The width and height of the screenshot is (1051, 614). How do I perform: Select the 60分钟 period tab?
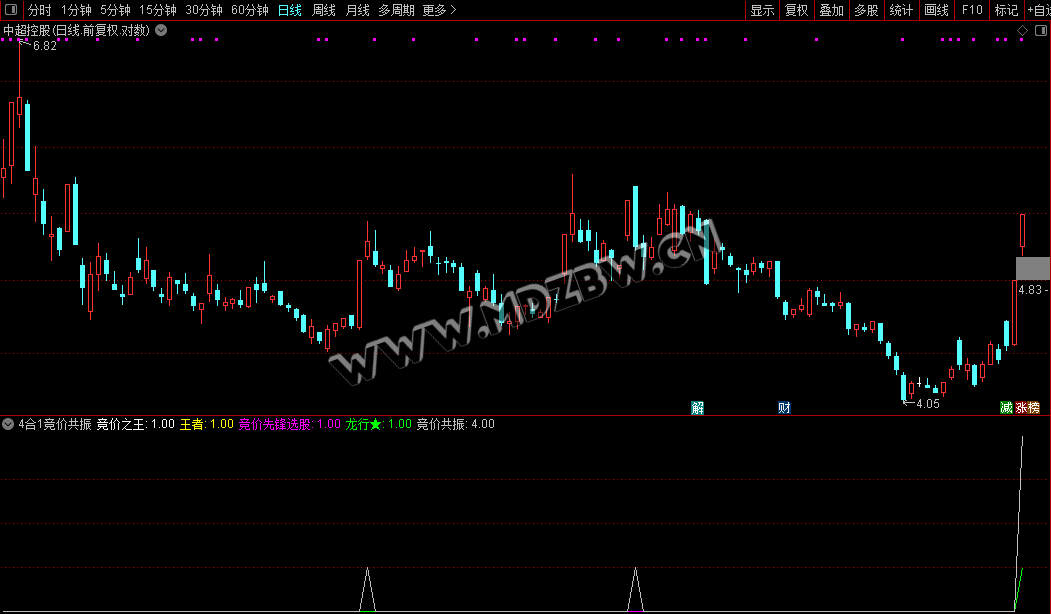pyautogui.click(x=249, y=10)
